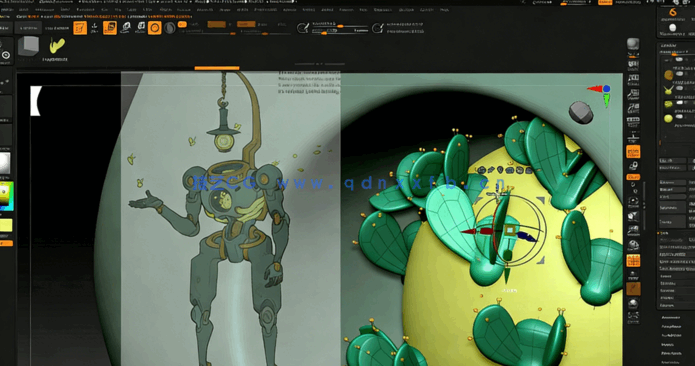
Task: Click the gray half-shaded sphere icon in toolbar
Action: (169, 28)
